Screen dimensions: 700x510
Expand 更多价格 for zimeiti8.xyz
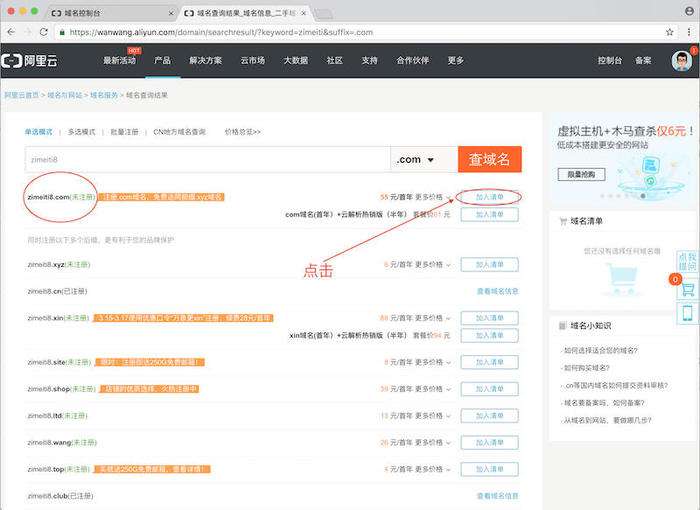pyautogui.click(x=433, y=265)
